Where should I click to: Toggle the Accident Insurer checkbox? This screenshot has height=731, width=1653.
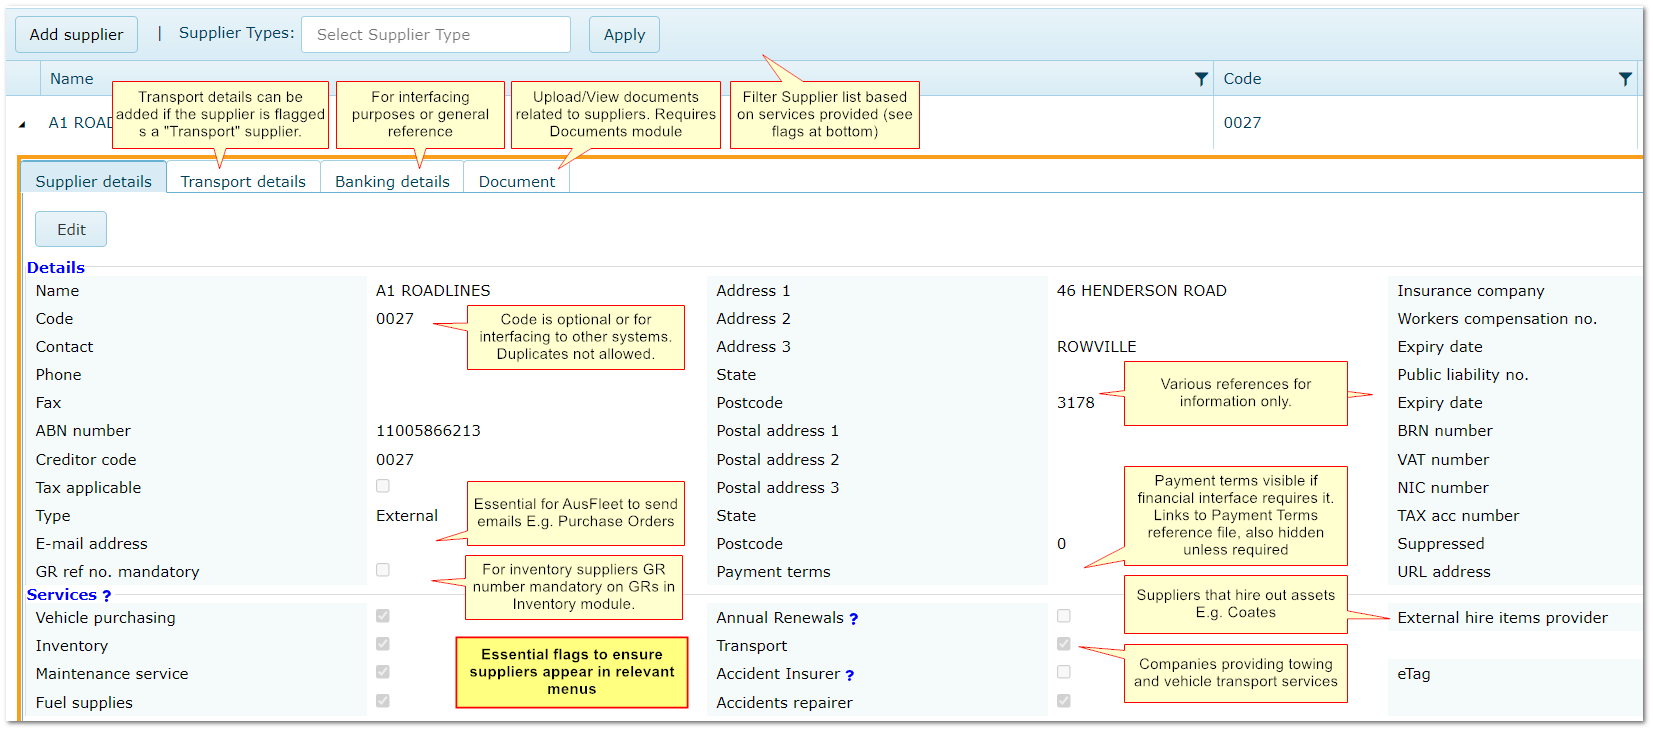point(1064,672)
